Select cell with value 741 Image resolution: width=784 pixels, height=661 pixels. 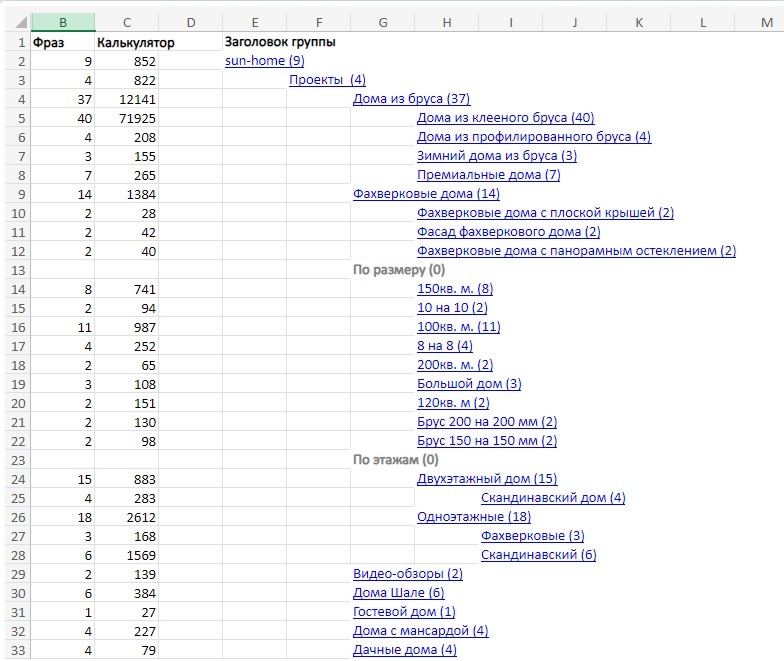(x=127, y=289)
